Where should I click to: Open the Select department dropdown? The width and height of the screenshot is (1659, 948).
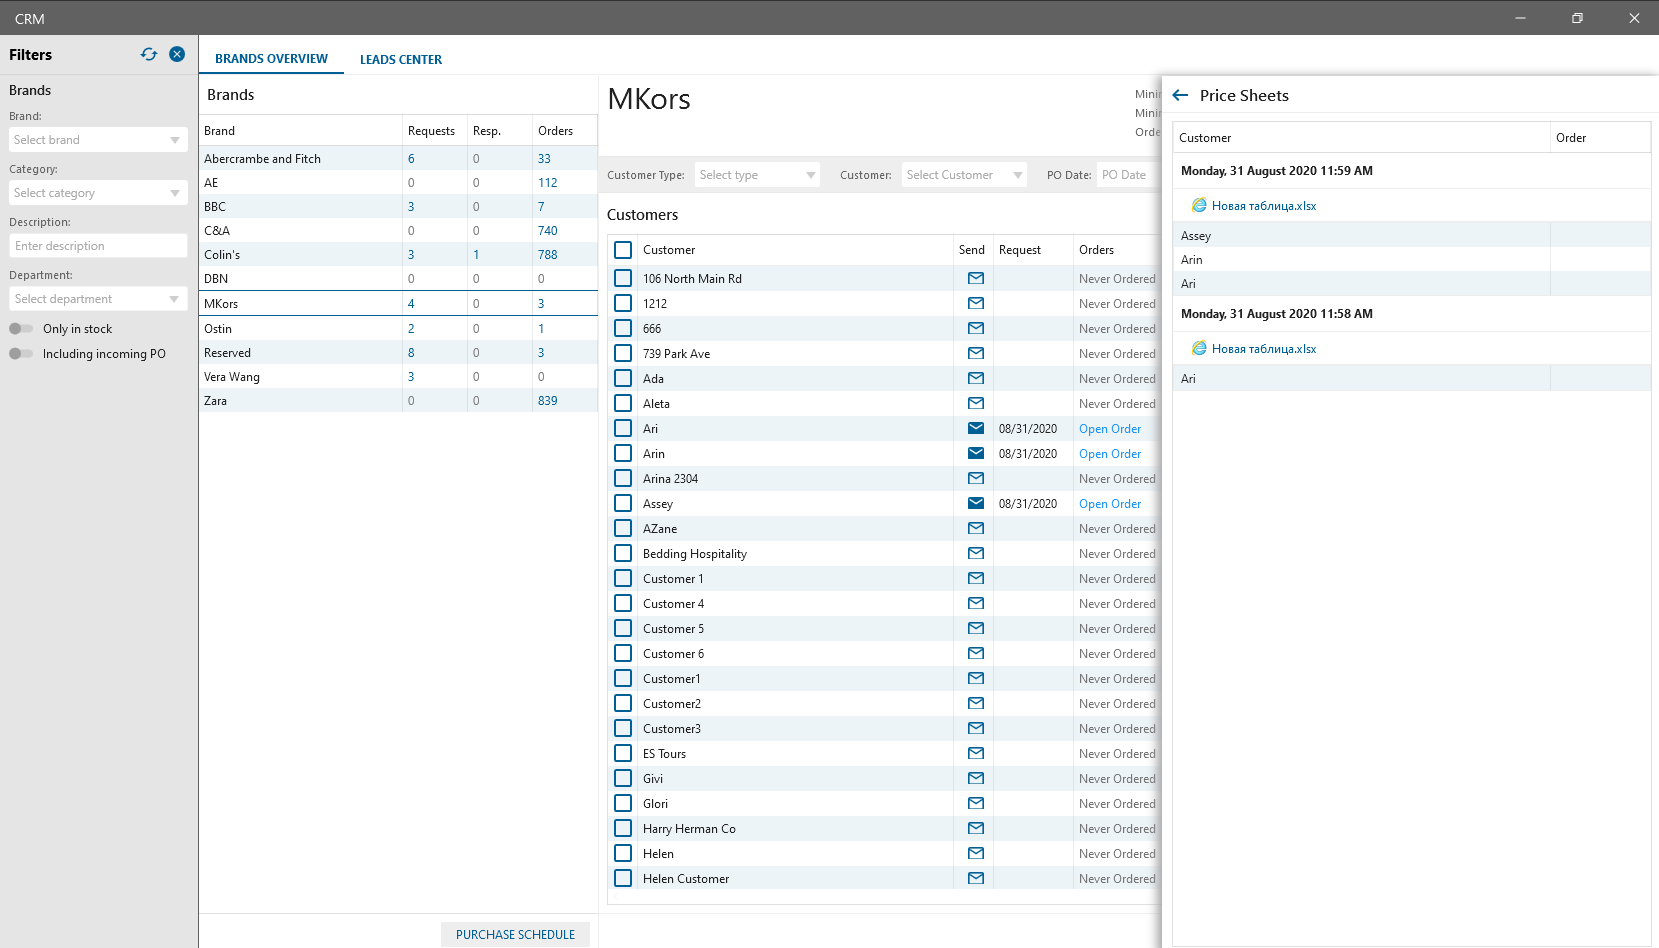pos(98,299)
